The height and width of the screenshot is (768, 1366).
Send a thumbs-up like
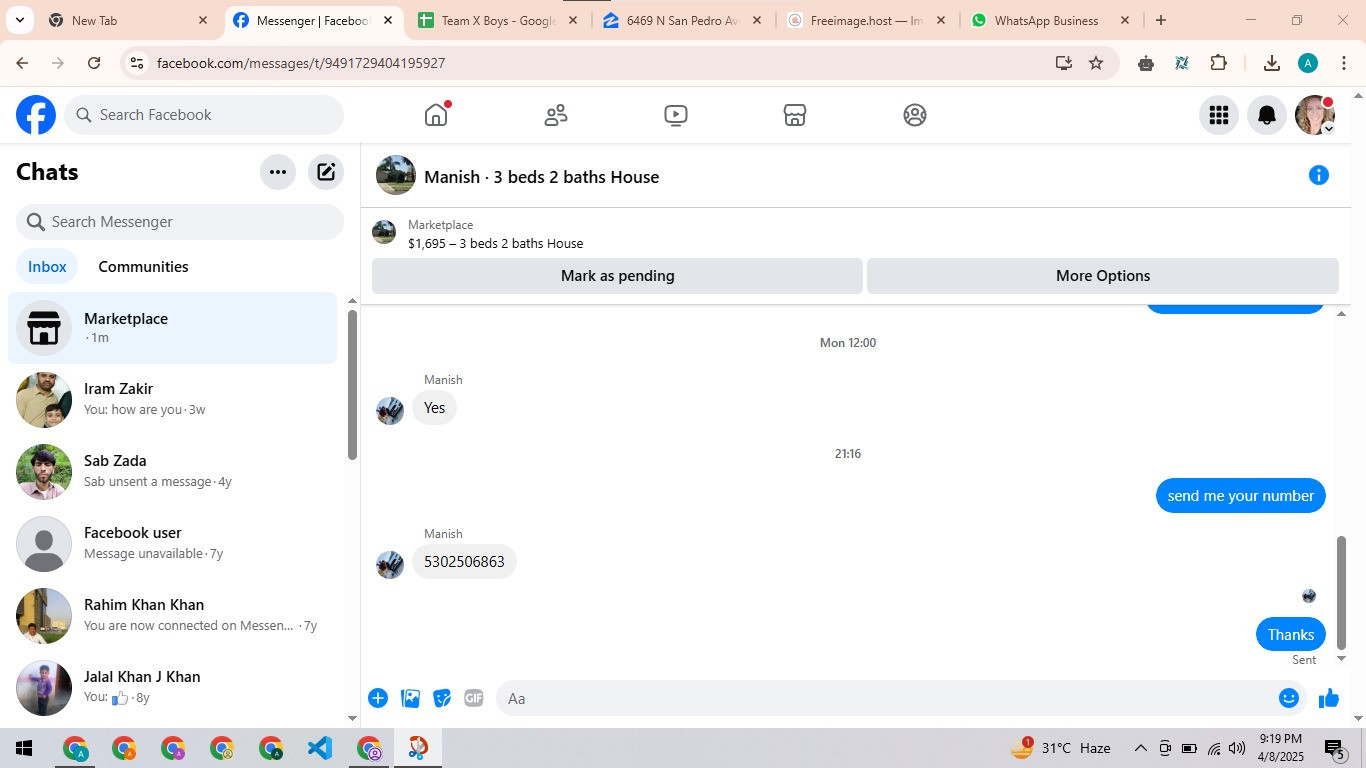(x=1329, y=698)
